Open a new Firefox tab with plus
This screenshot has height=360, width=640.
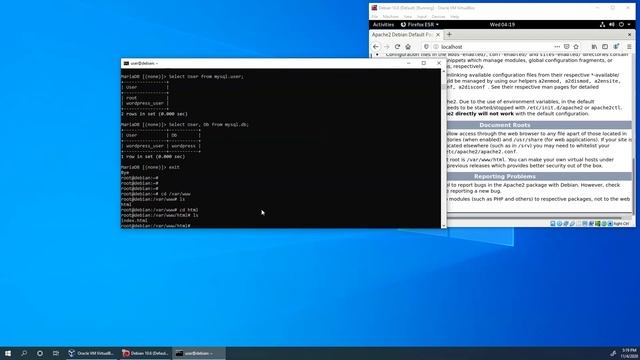[x=449, y=35]
